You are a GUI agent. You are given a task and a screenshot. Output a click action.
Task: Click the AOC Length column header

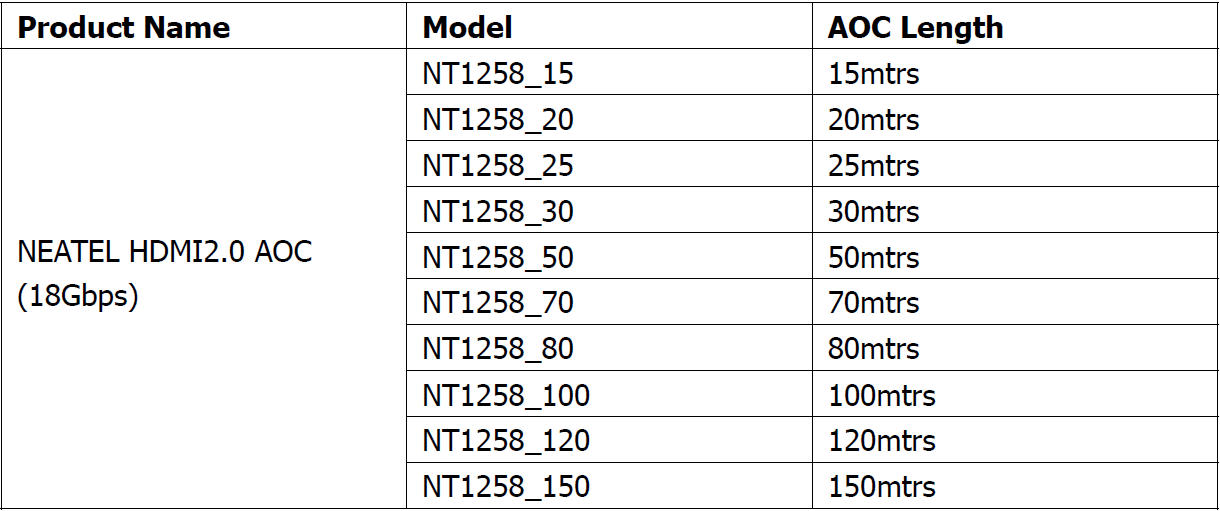915,27
